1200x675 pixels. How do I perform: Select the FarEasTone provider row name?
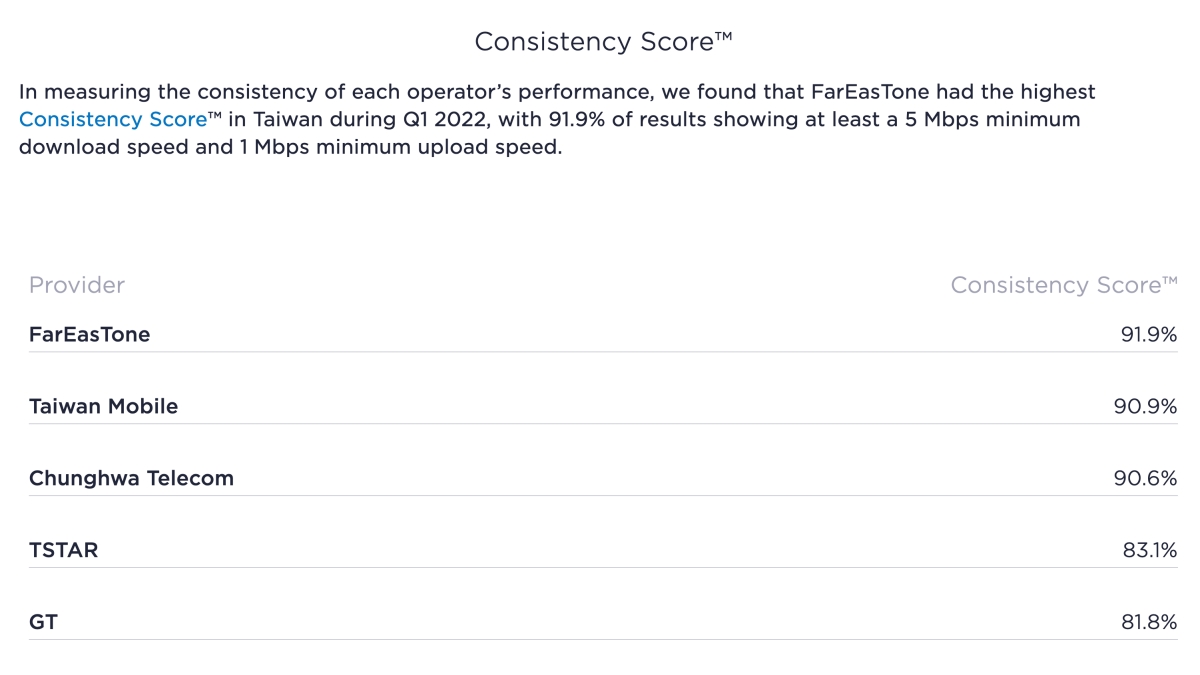pyautogui.click(x=90, y=335)
